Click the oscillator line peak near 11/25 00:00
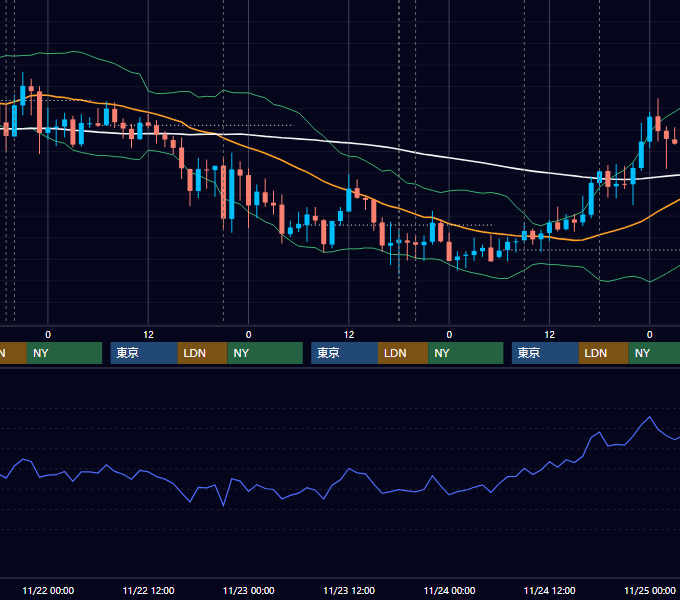The image size is (680, 600). 649,417
